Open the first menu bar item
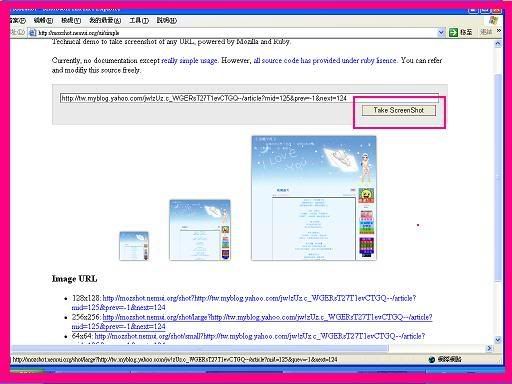 tap(17, 20)
